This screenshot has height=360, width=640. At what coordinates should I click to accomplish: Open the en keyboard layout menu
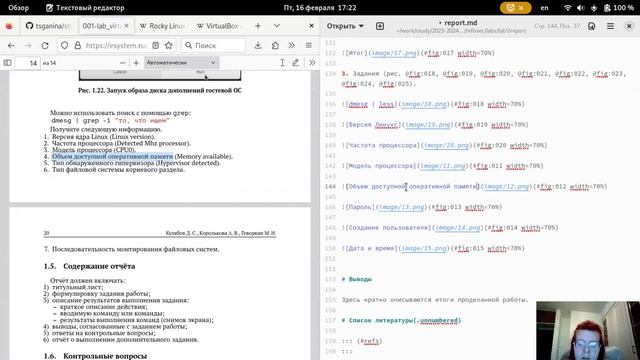(544, 7)
